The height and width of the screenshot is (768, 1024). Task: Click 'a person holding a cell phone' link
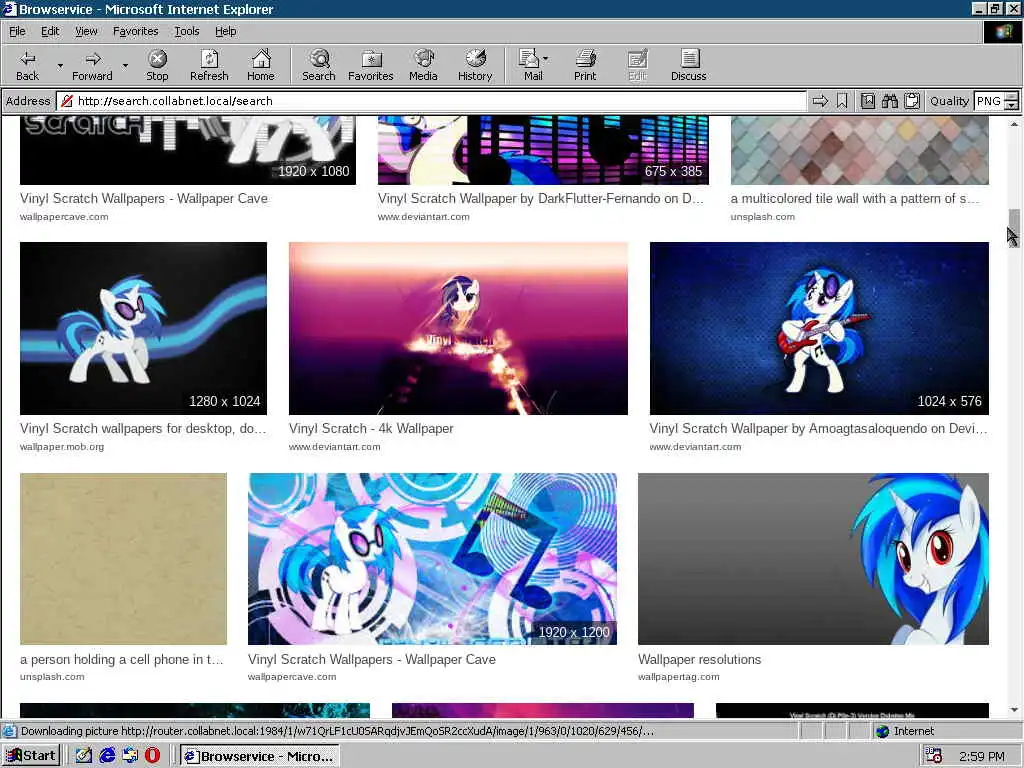click(x=121, y=660)
